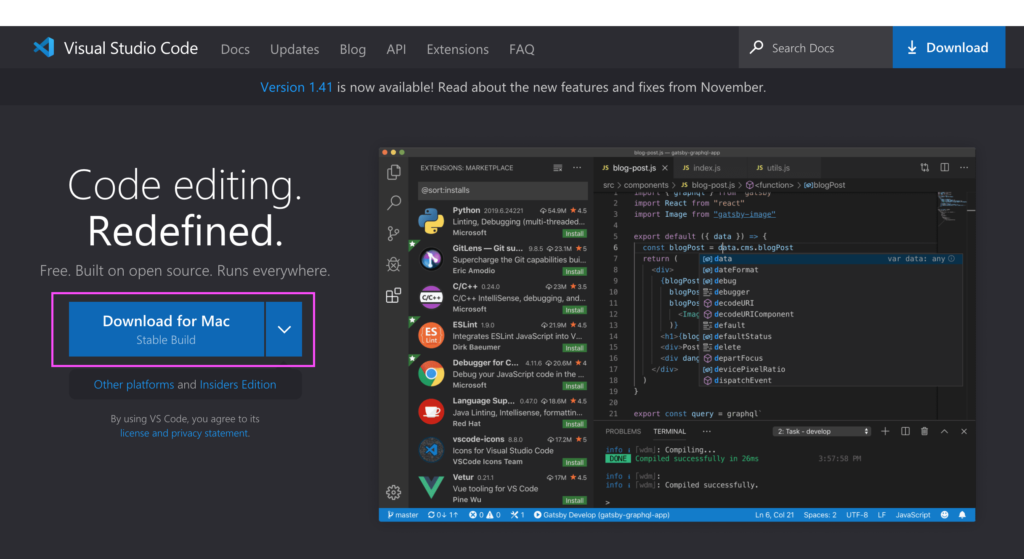1024x559 pixels.
Task: Click Gatsby Develop task in status bar
Action: [x=601, y=515]
